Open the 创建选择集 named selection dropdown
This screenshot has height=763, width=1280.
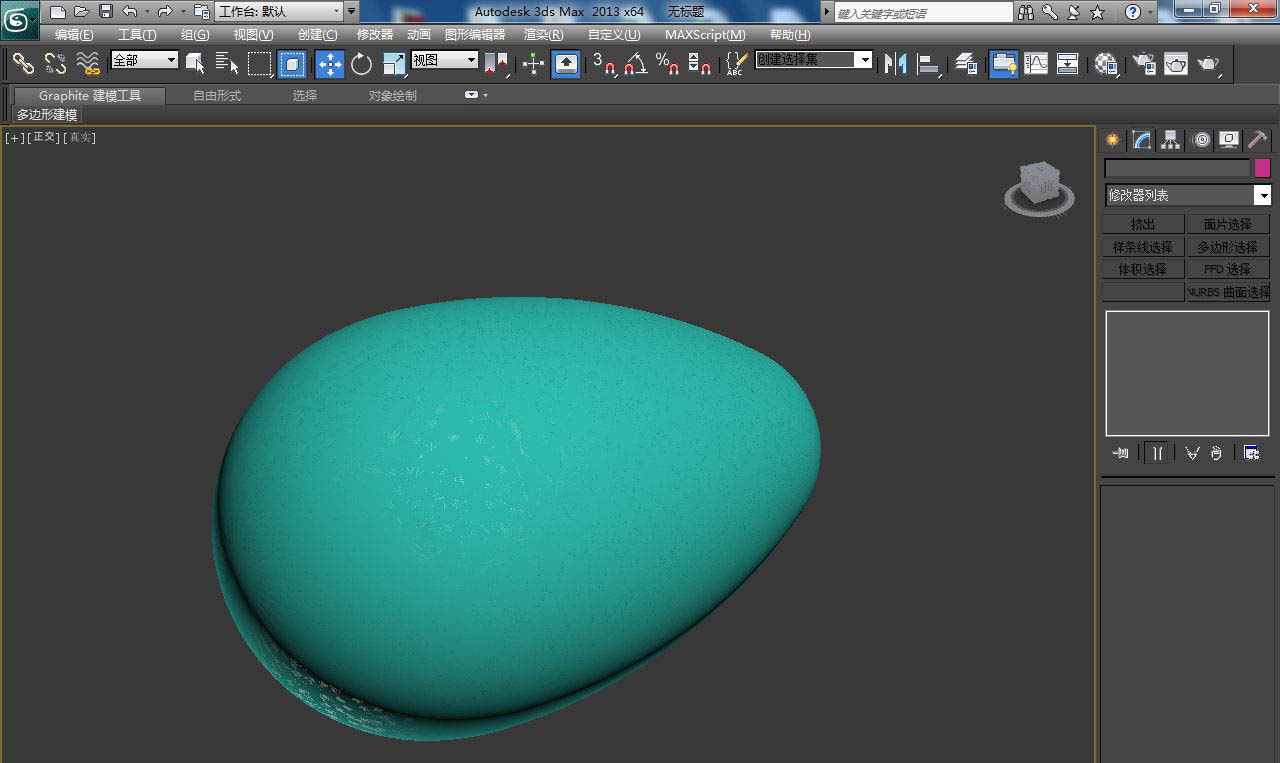[813, 60]
